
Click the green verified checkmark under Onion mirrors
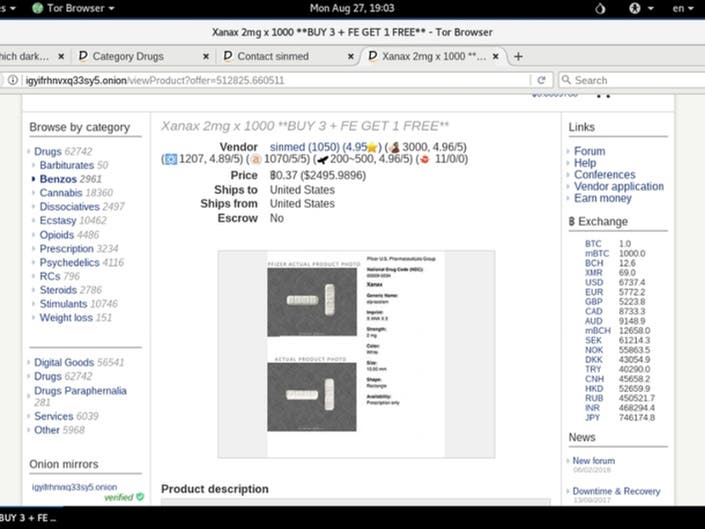click(139, 497)
